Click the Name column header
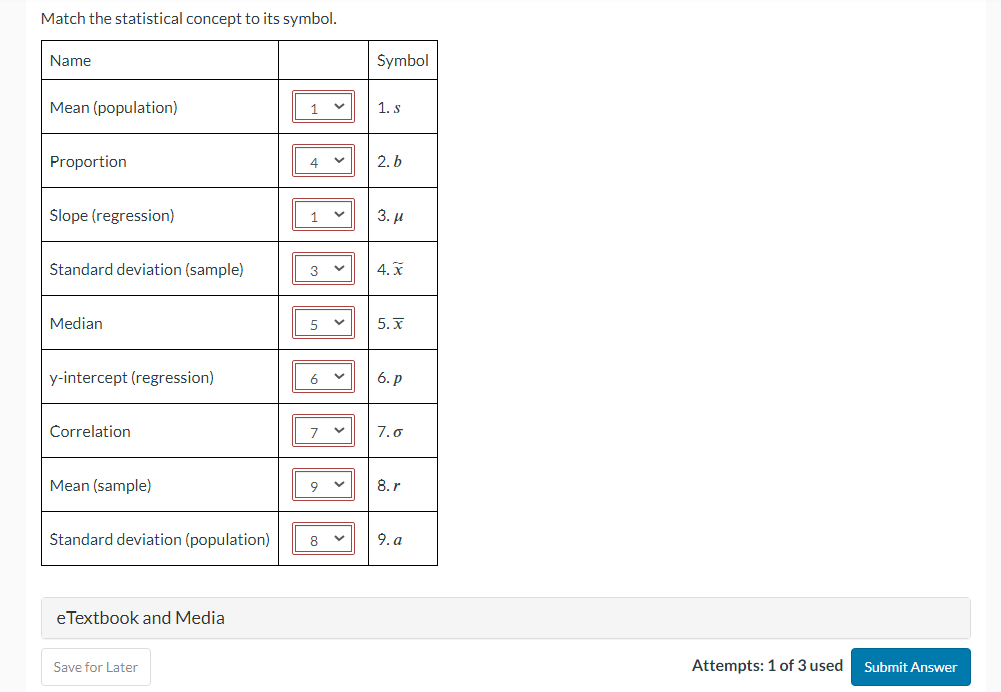 [70, 60]
